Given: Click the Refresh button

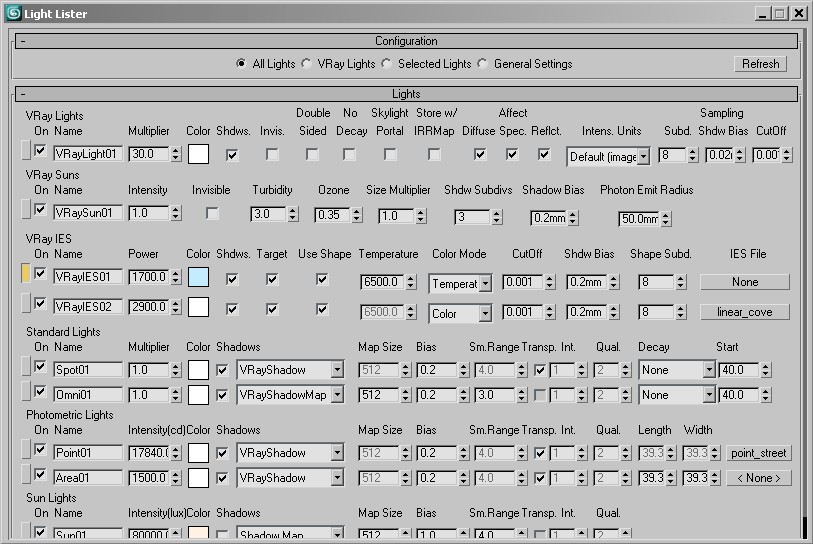Looking at the screenshot, I should pyautogui.click(x=760, y=64).
